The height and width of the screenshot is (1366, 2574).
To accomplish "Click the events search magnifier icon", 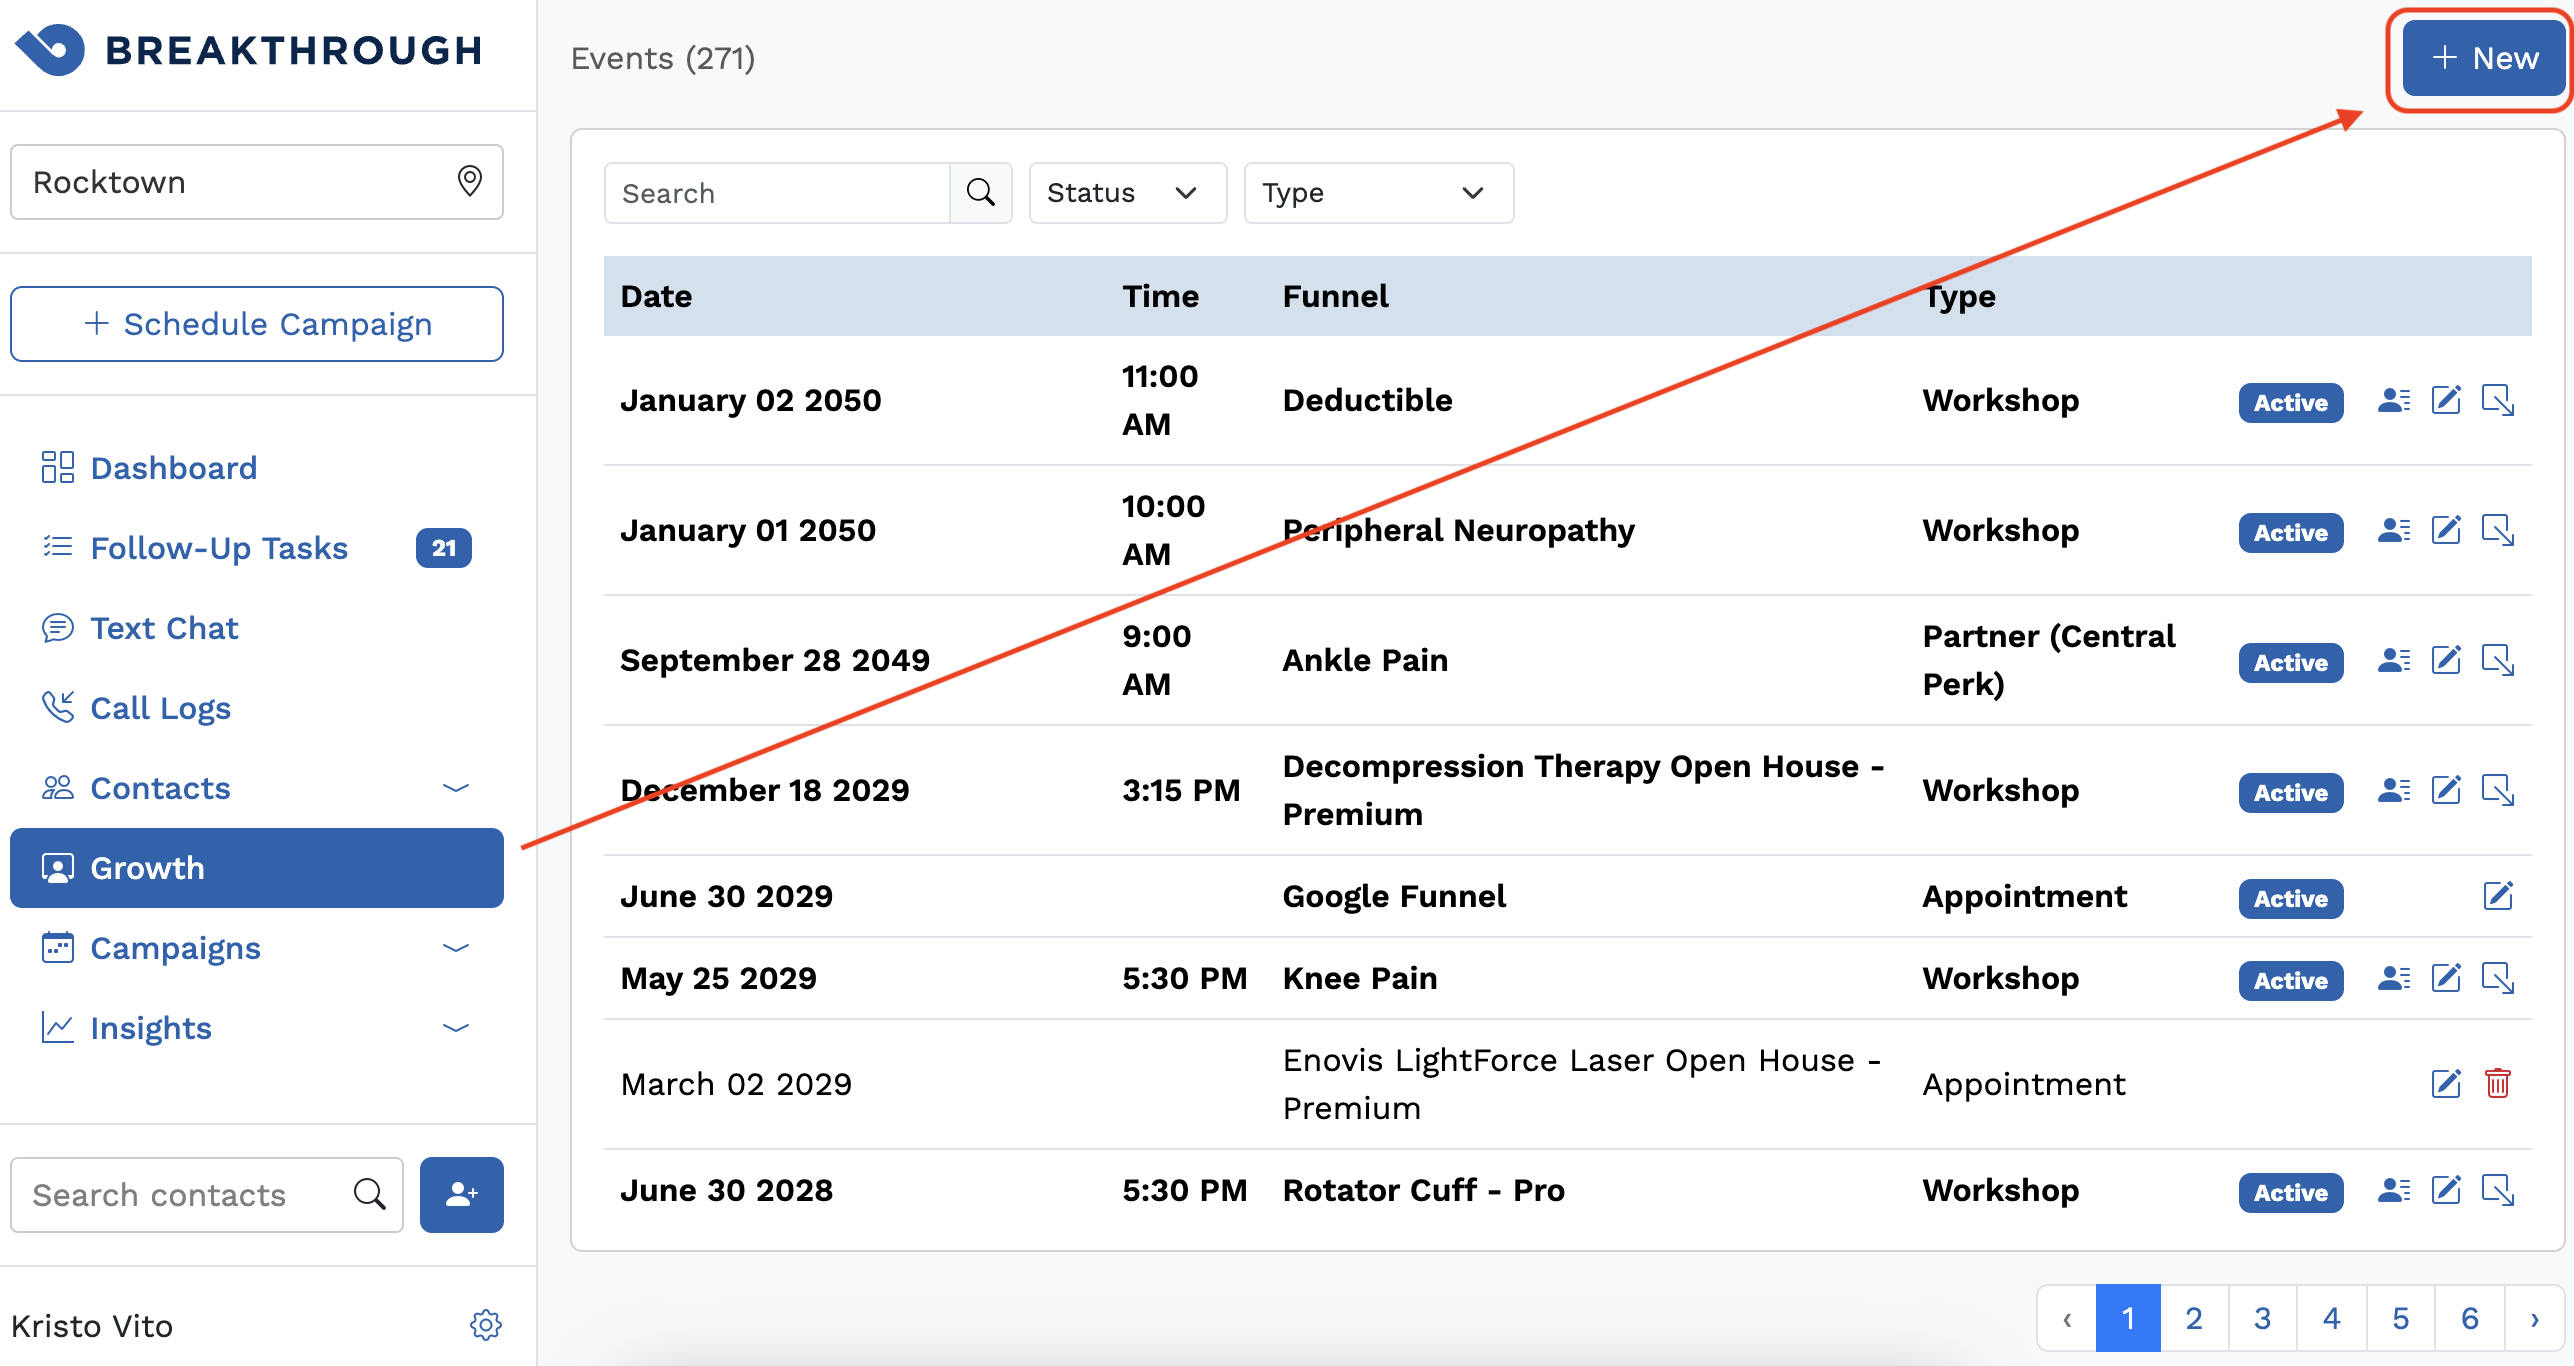I will tap(981, 193).
